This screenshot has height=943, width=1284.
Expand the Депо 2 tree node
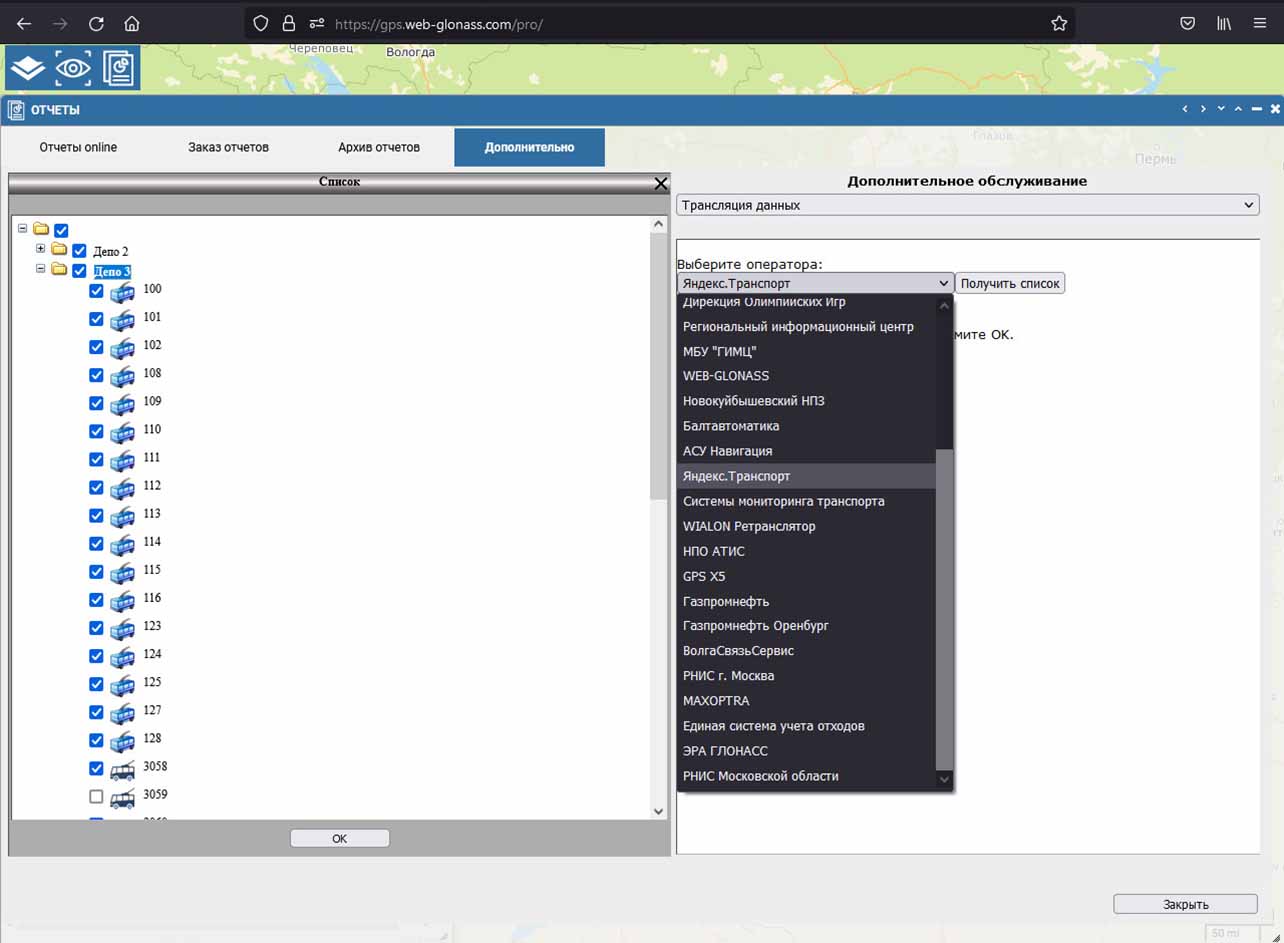coord(41,248)
